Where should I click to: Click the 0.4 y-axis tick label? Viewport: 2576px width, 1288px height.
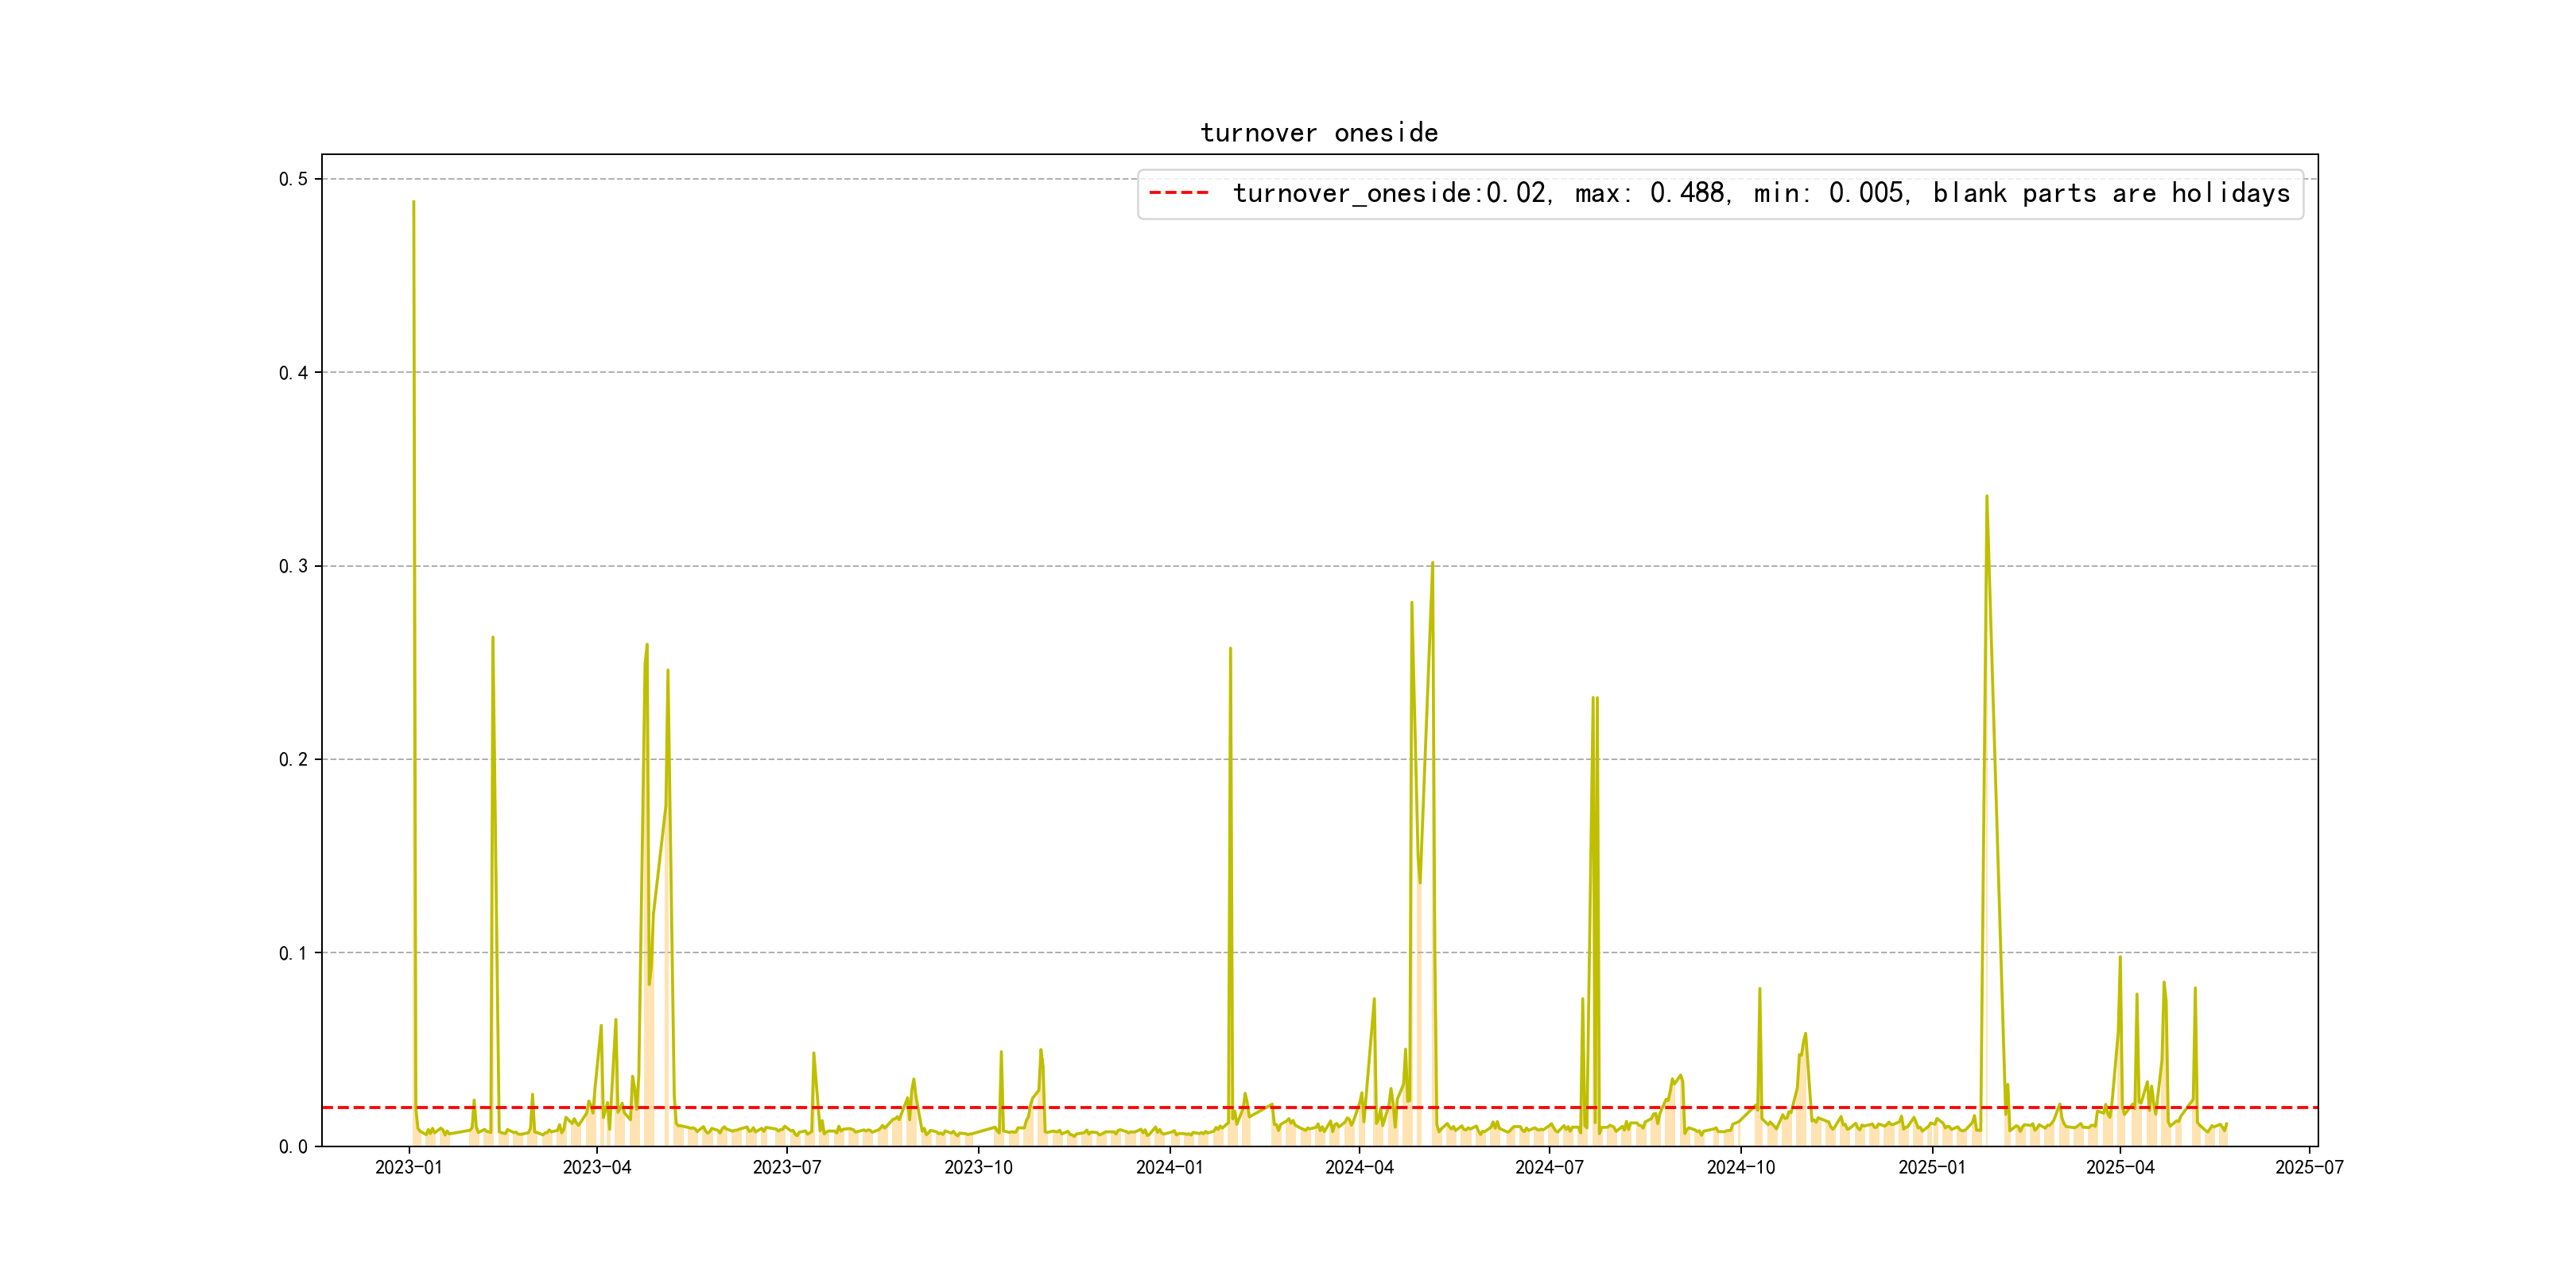coord(293,373)
